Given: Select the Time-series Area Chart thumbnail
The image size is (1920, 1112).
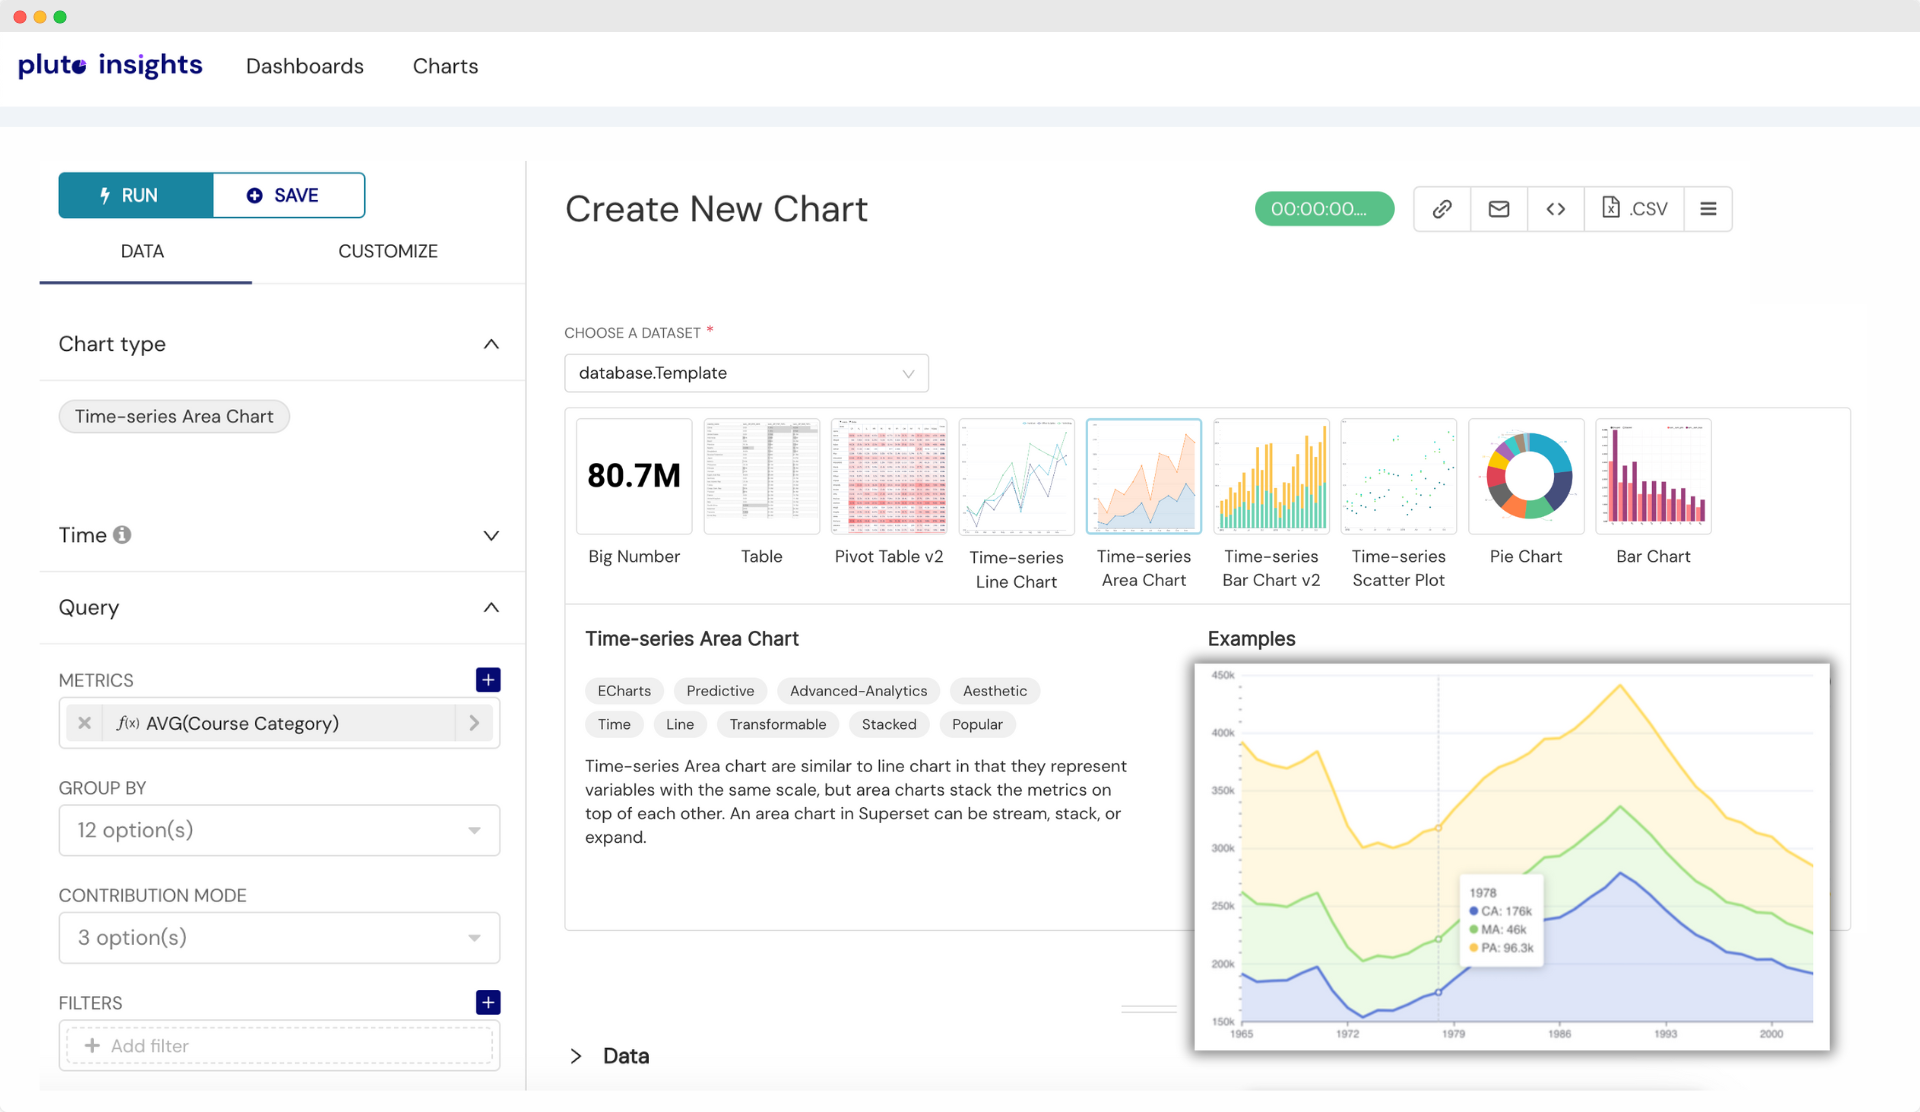Looking at the screenshot, I should click(x=1144, y=476).
